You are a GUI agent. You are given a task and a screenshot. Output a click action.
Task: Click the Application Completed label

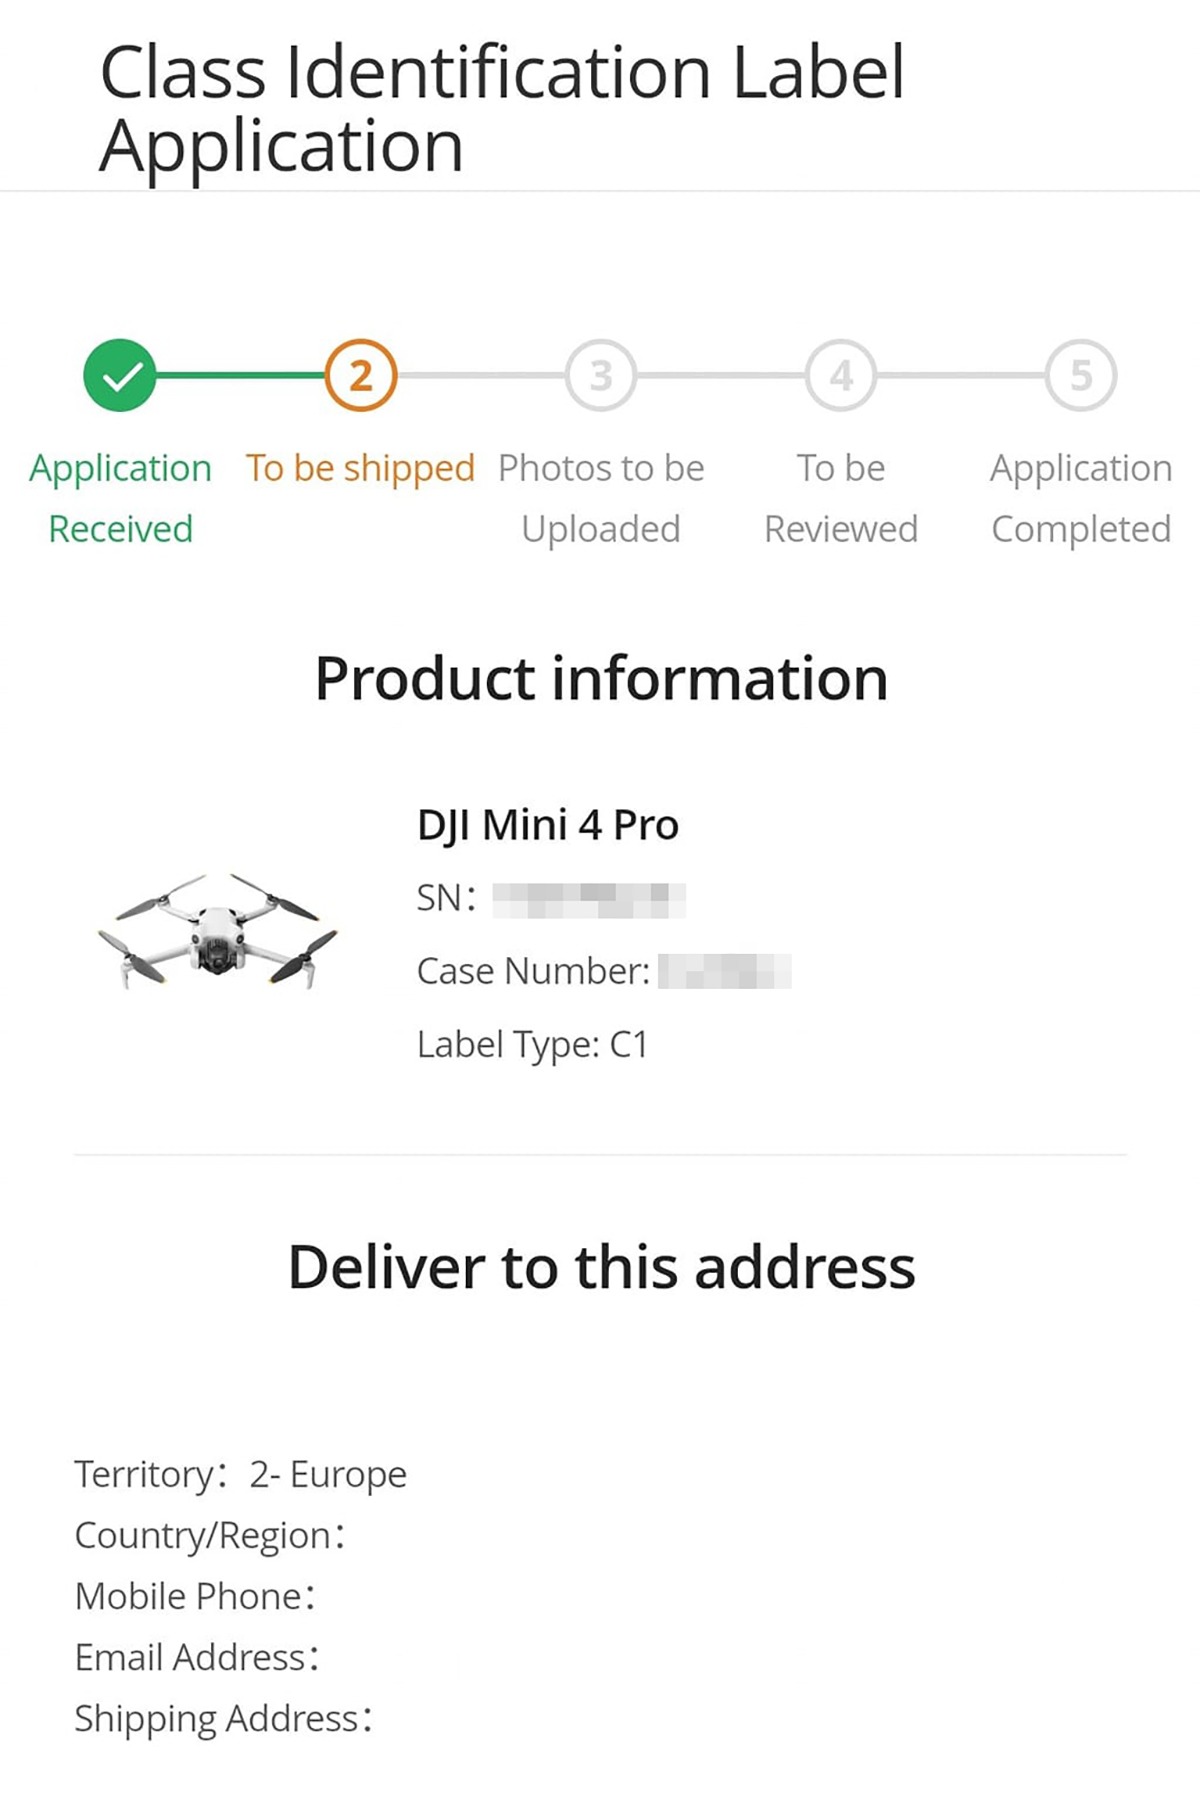pyautogui.click(x=1081, y=498)
